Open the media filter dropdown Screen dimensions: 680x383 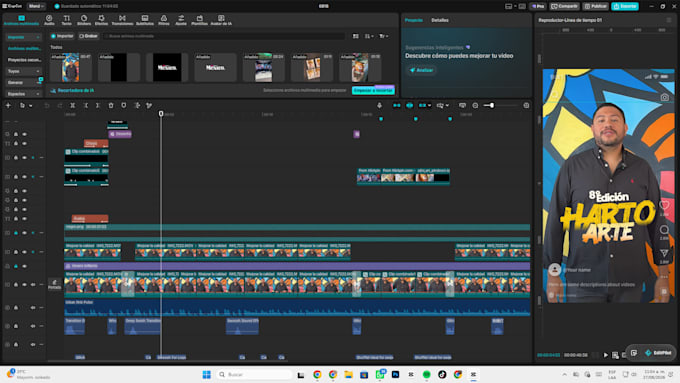pos(384,36)
